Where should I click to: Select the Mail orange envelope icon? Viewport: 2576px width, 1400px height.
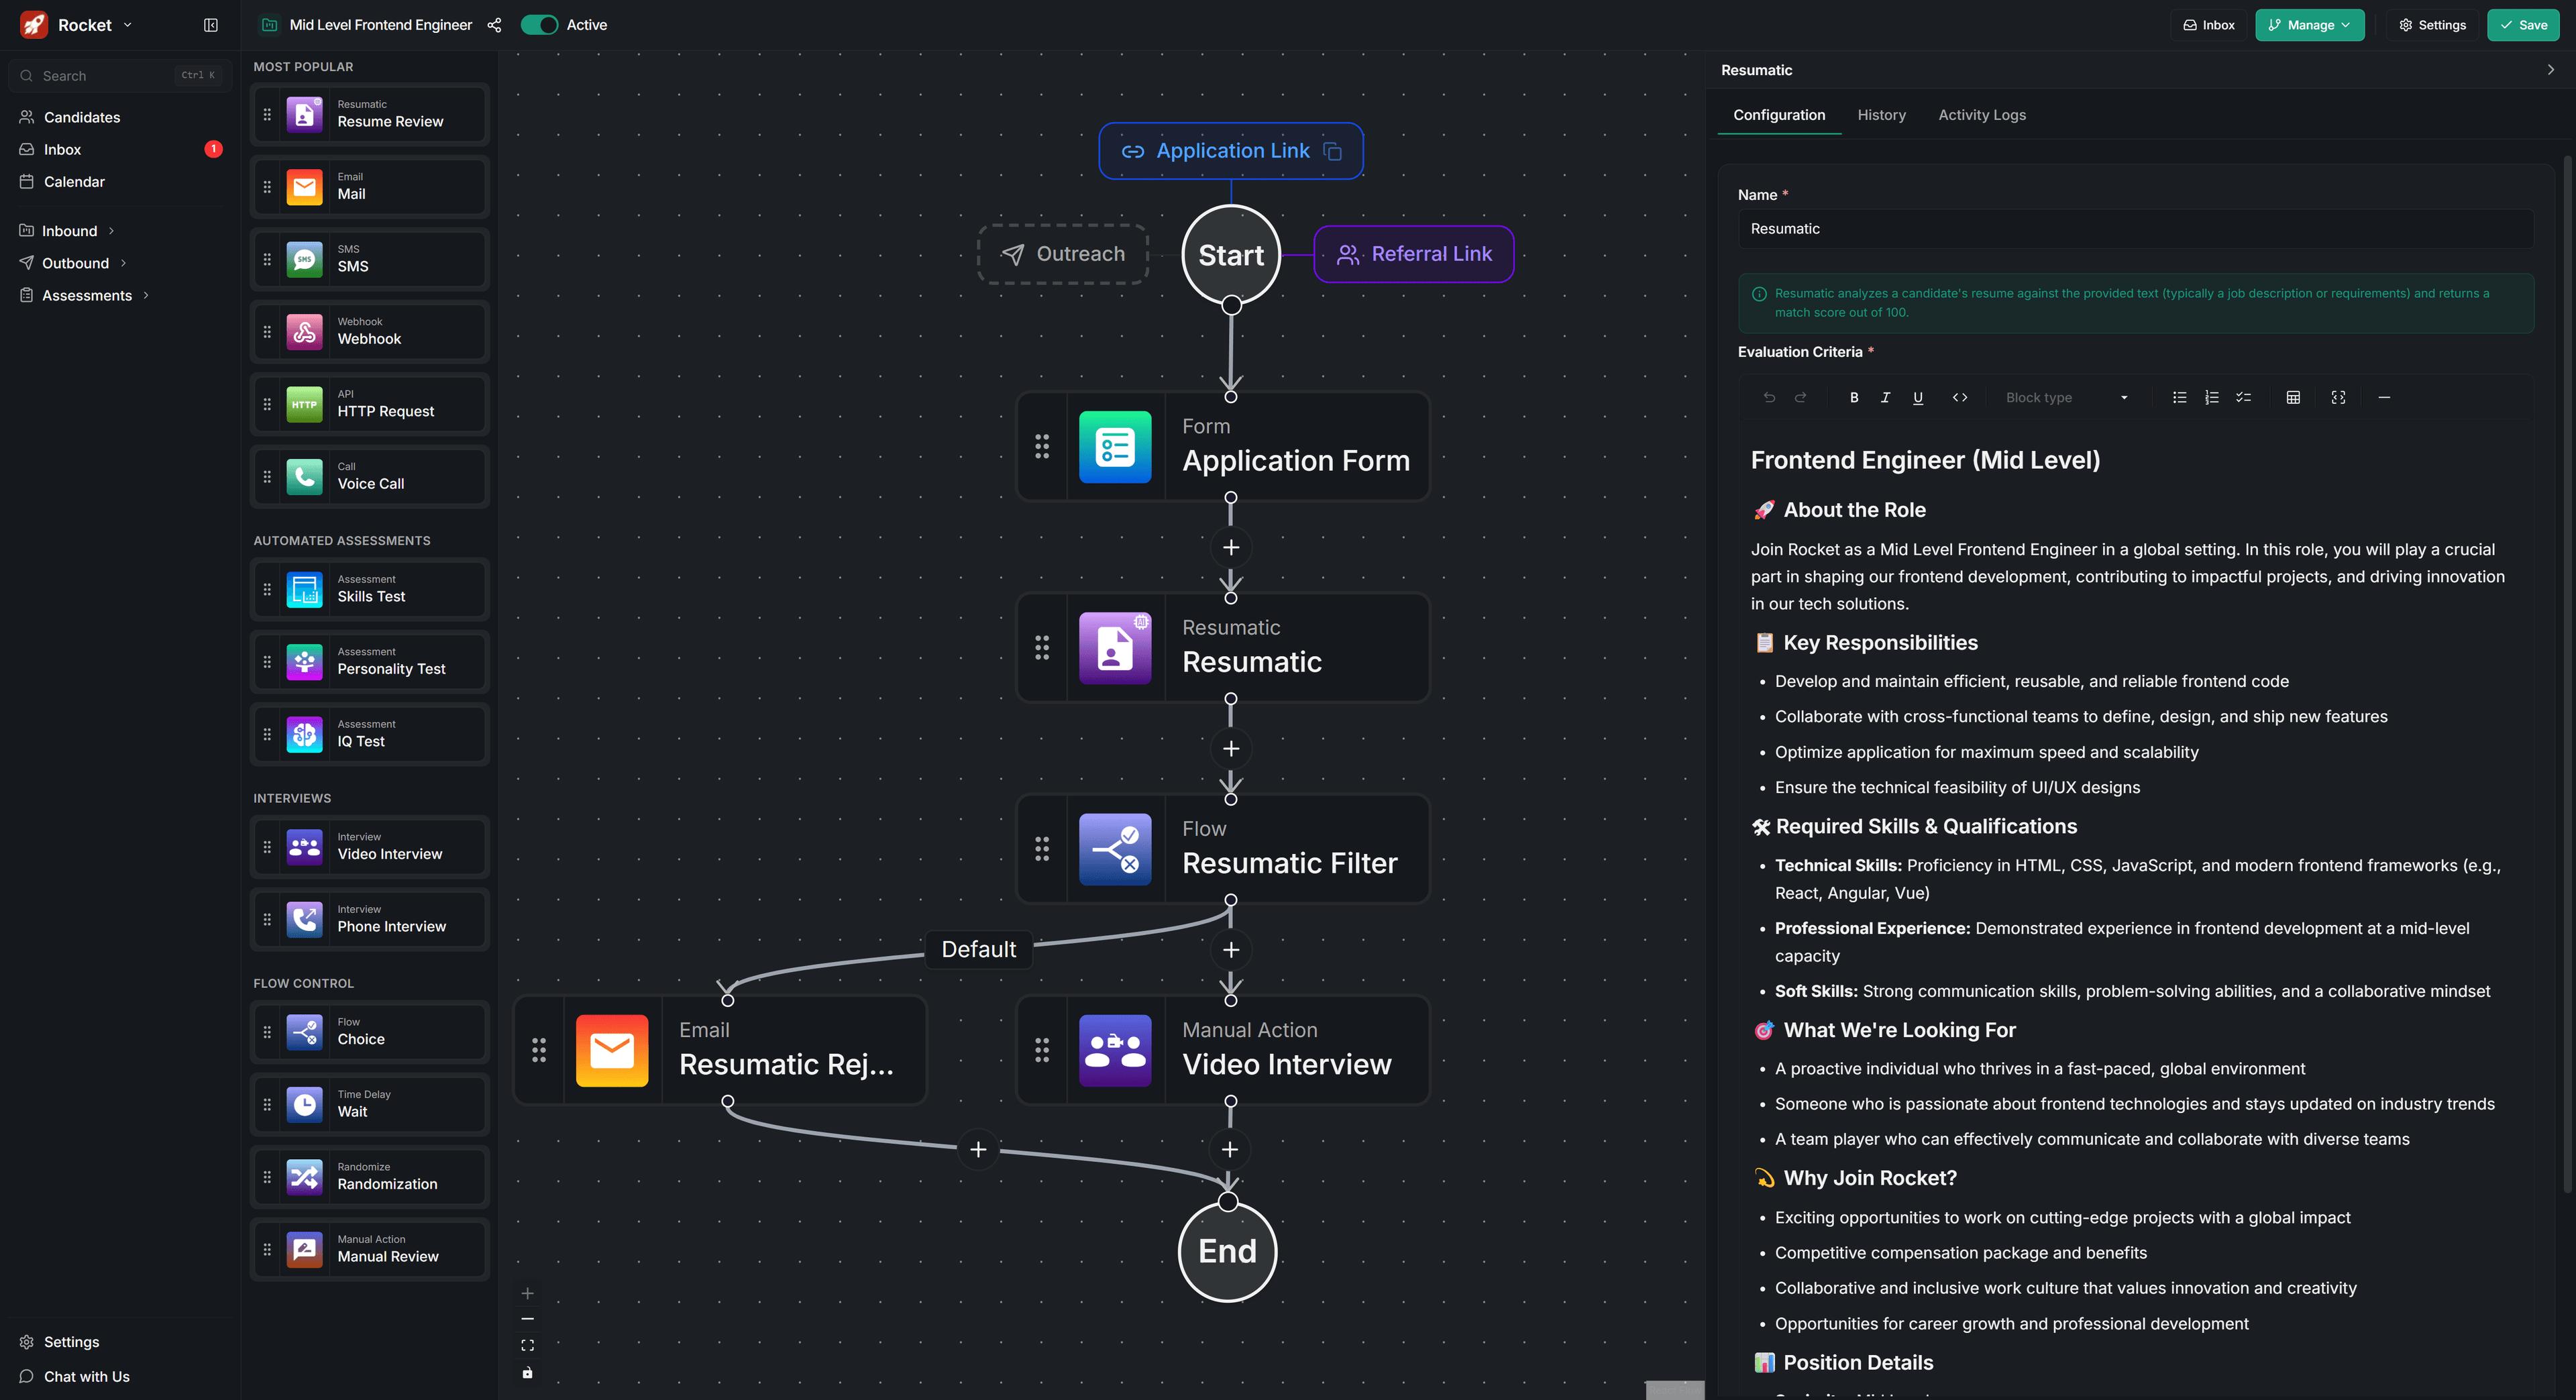[304, 187]
